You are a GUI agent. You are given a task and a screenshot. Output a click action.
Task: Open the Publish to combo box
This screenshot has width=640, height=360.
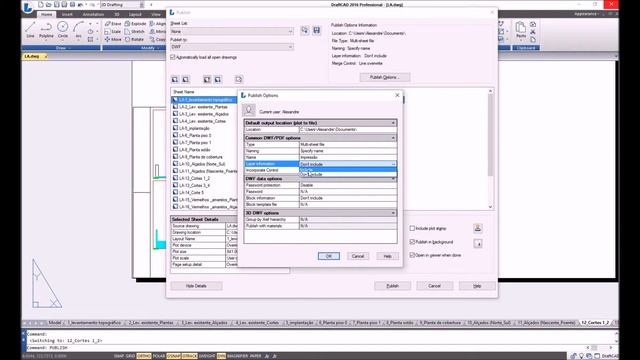[x=232, y=47]
